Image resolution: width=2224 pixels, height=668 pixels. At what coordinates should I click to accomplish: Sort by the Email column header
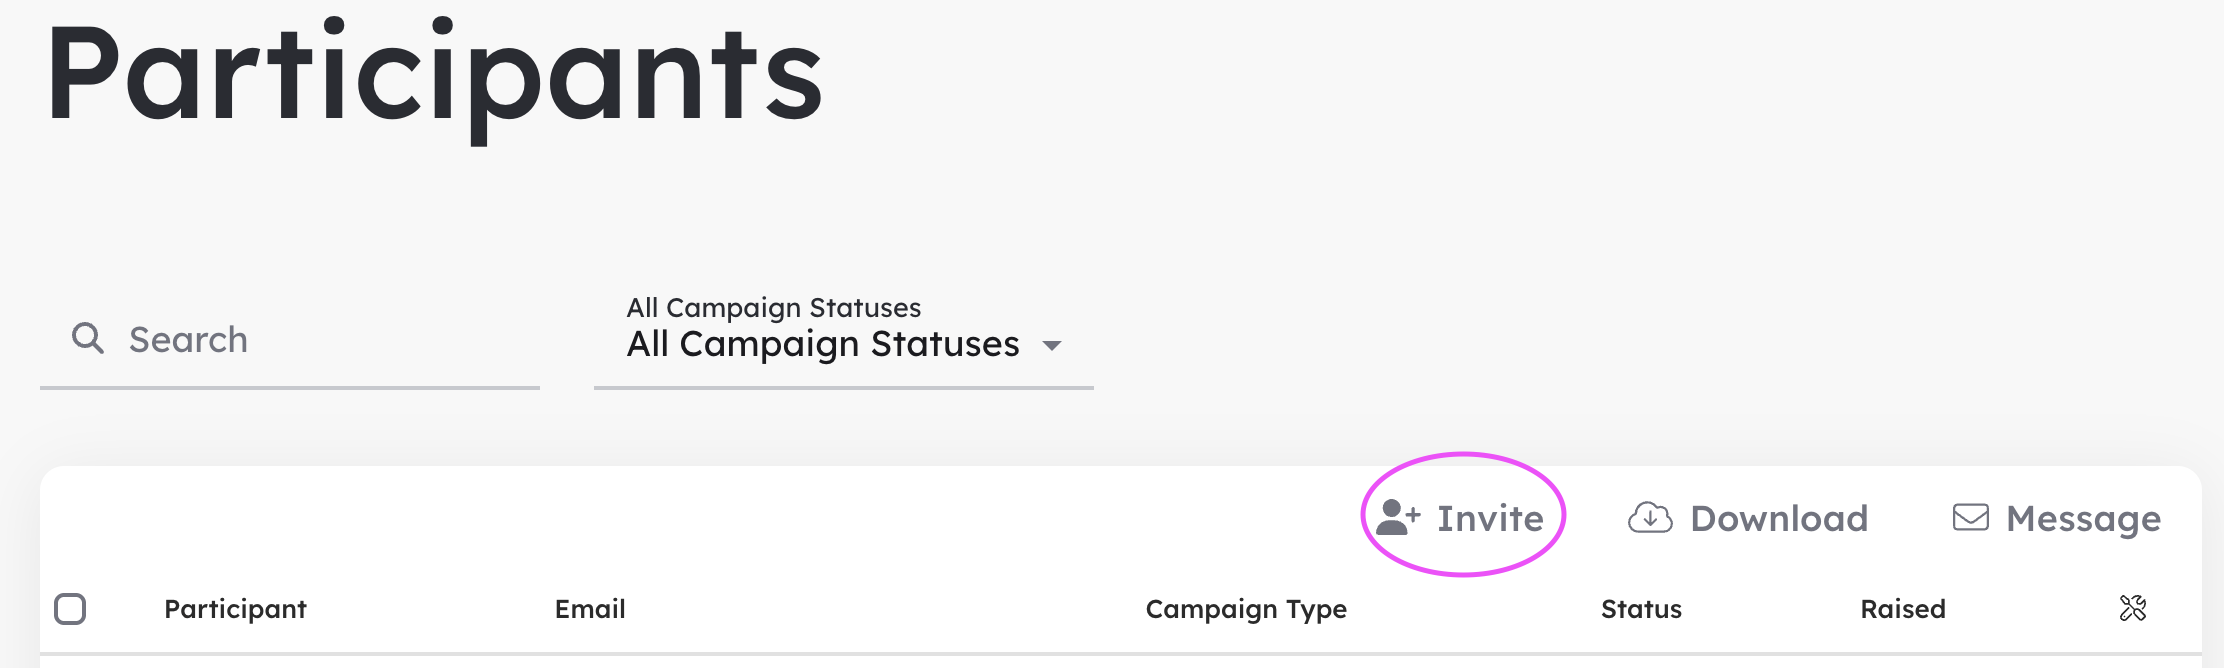[590, 609]
